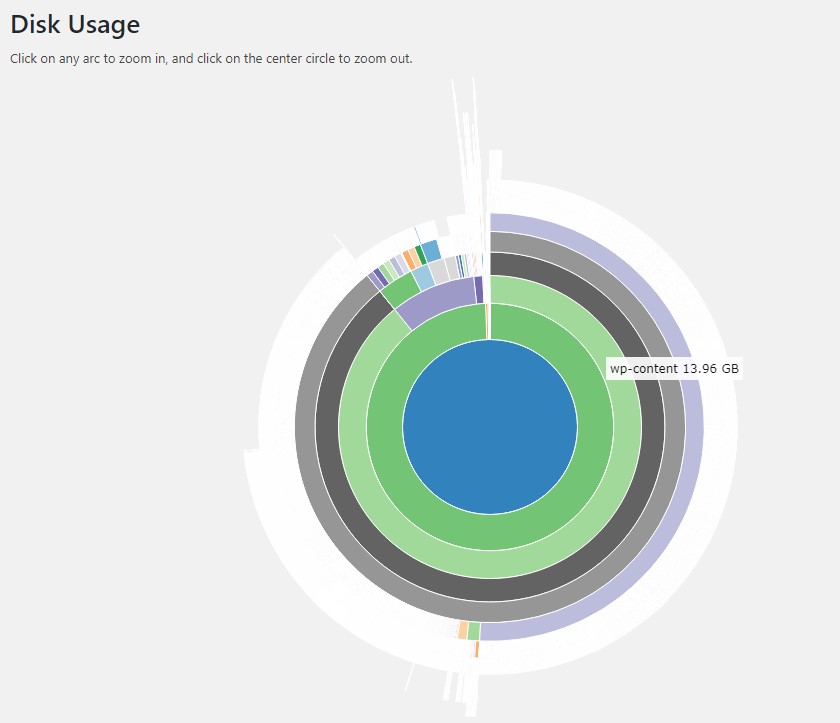Select the darker orange segment in the top cluster
The height and width of the screenshot is (723, 840).
pyautogui.click(x=410, y=258)
